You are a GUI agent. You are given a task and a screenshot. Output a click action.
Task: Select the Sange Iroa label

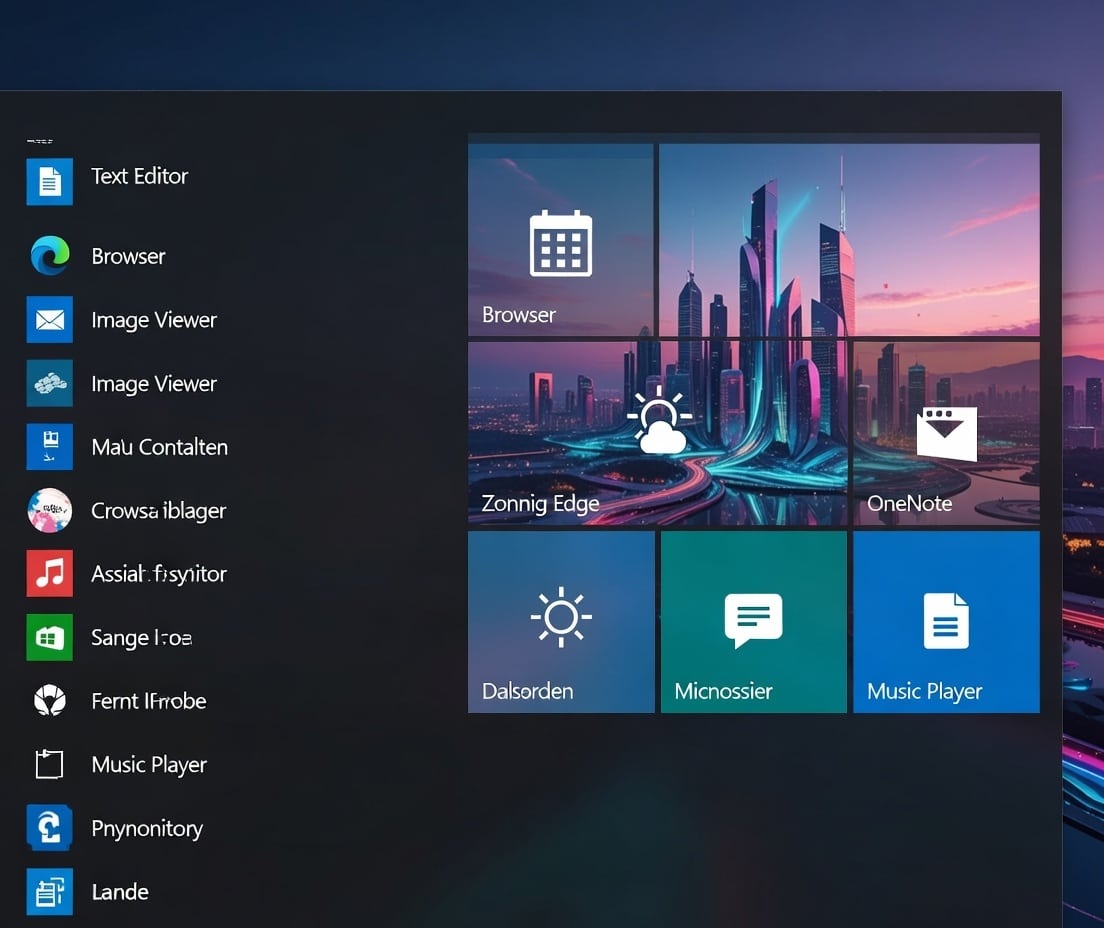[x=141, y=638]
